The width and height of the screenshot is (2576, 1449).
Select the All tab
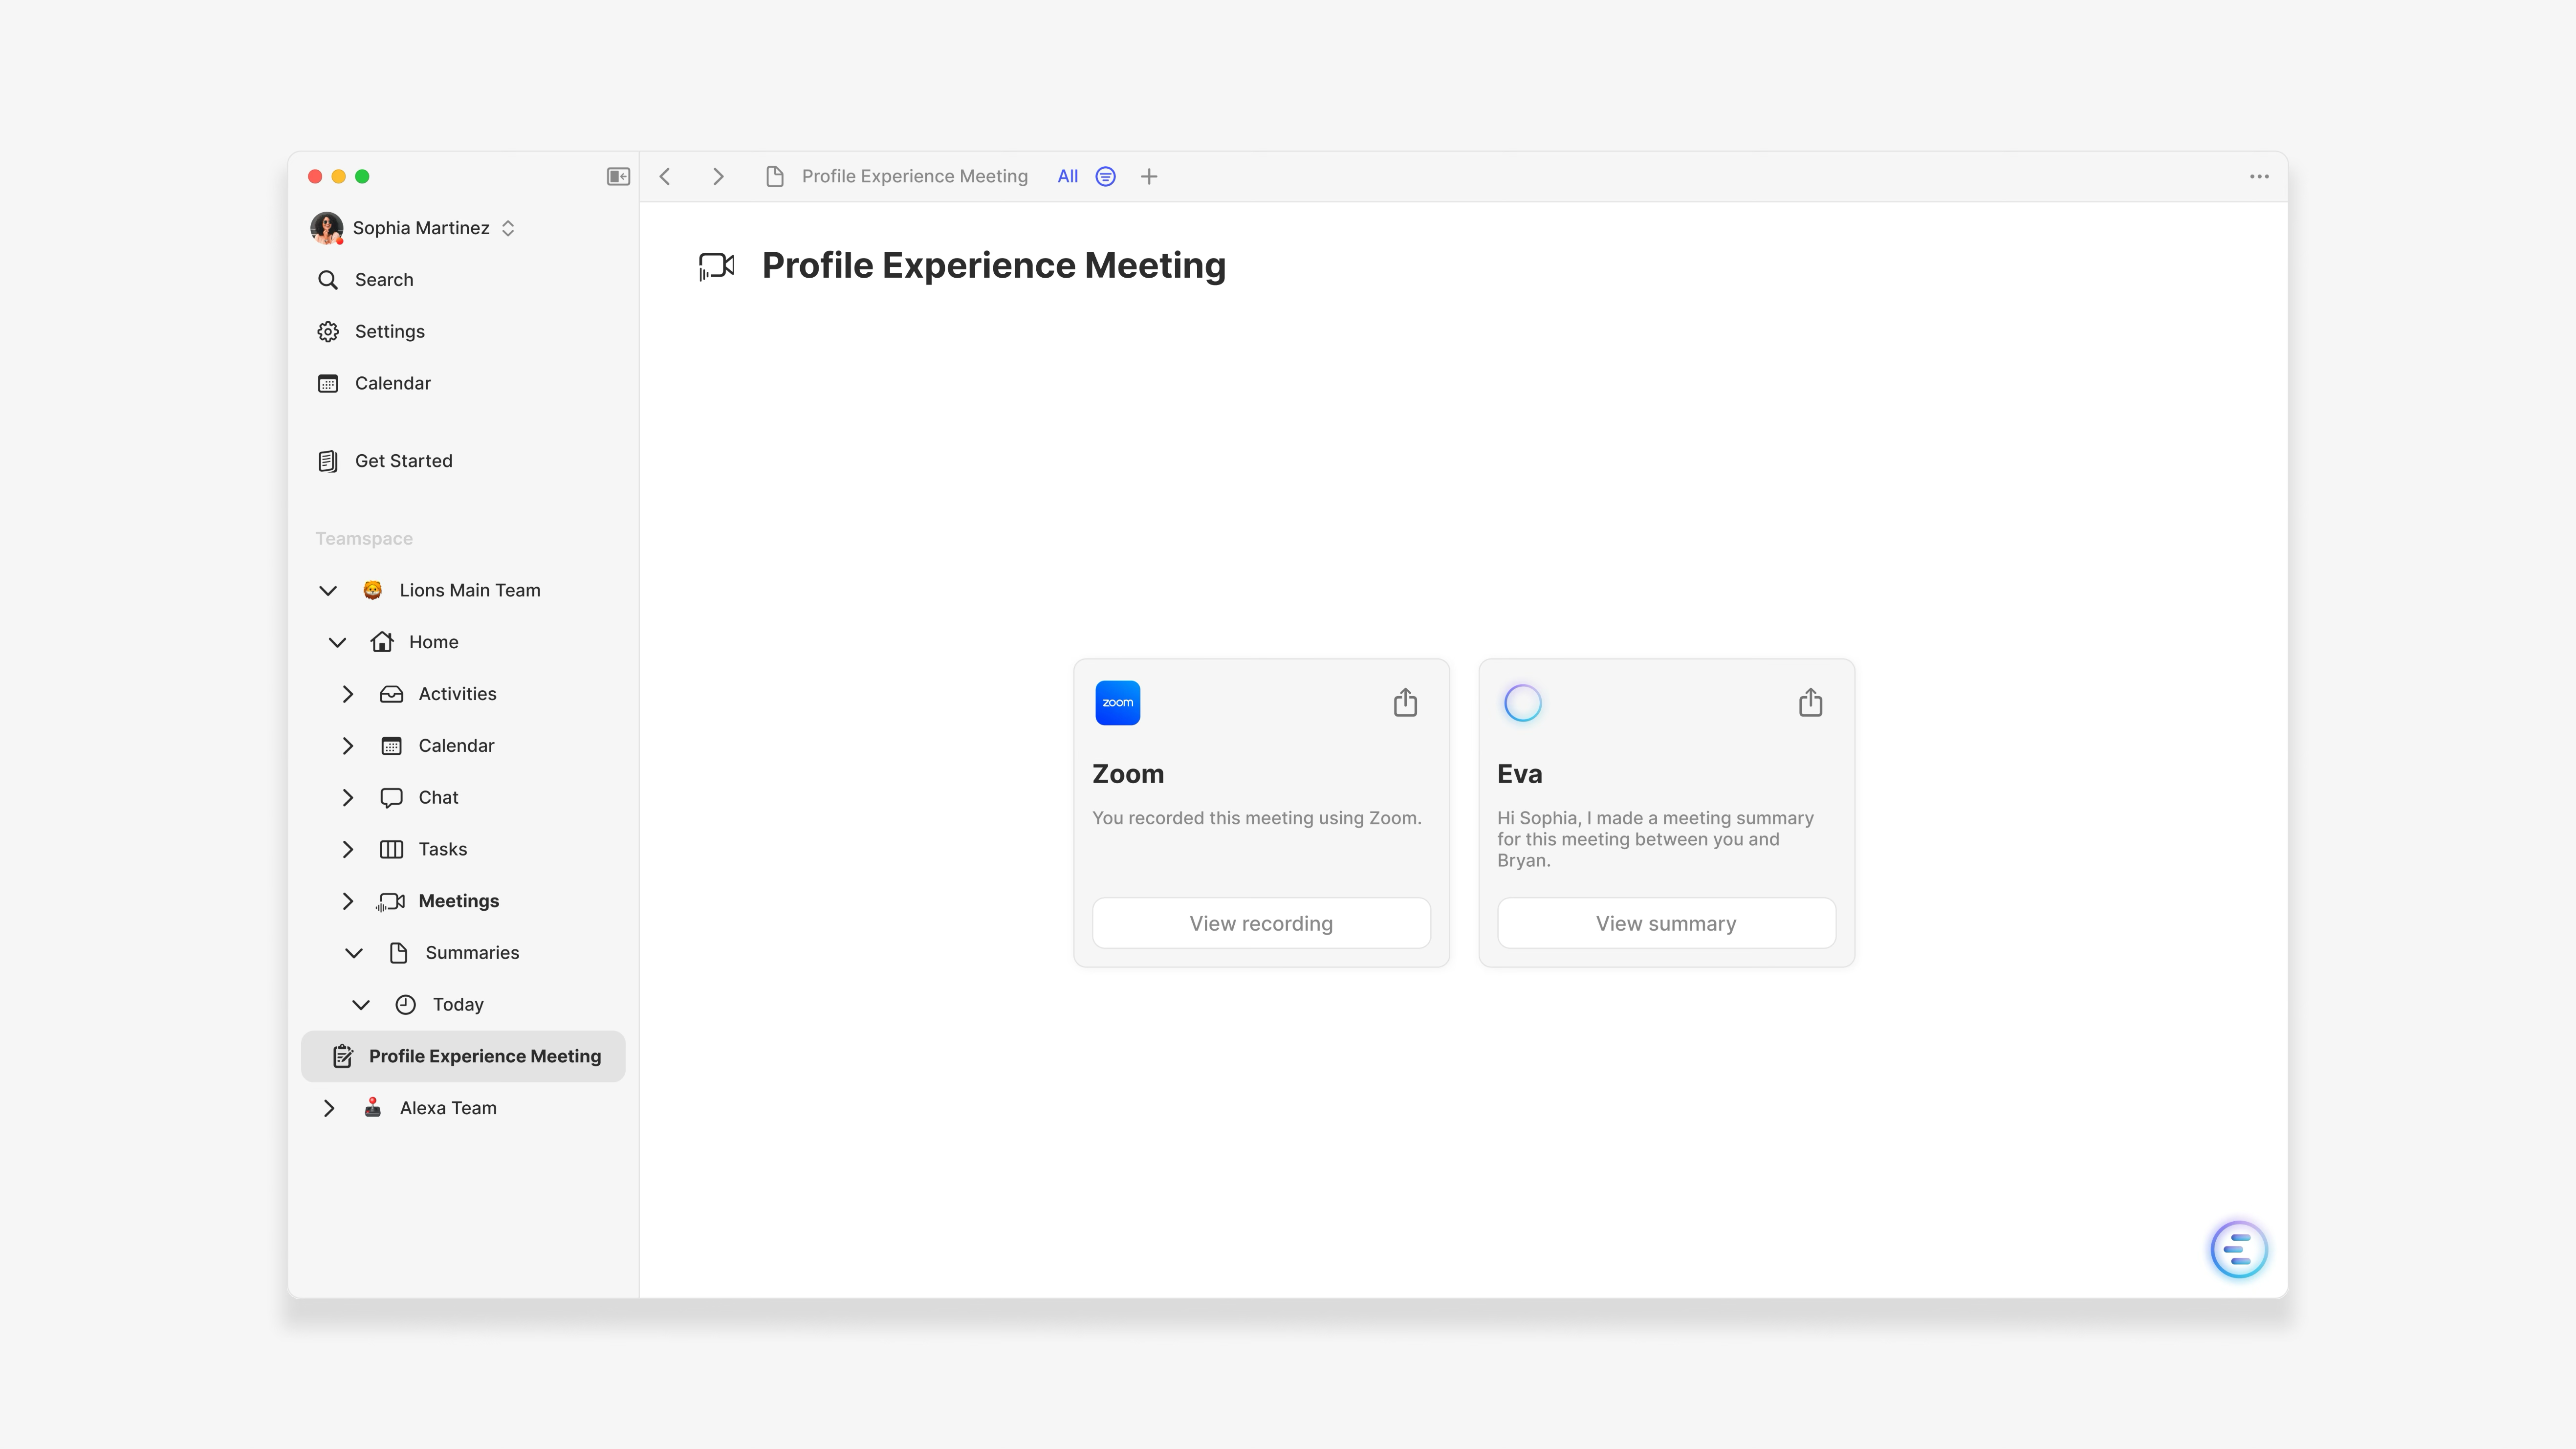1067,176
